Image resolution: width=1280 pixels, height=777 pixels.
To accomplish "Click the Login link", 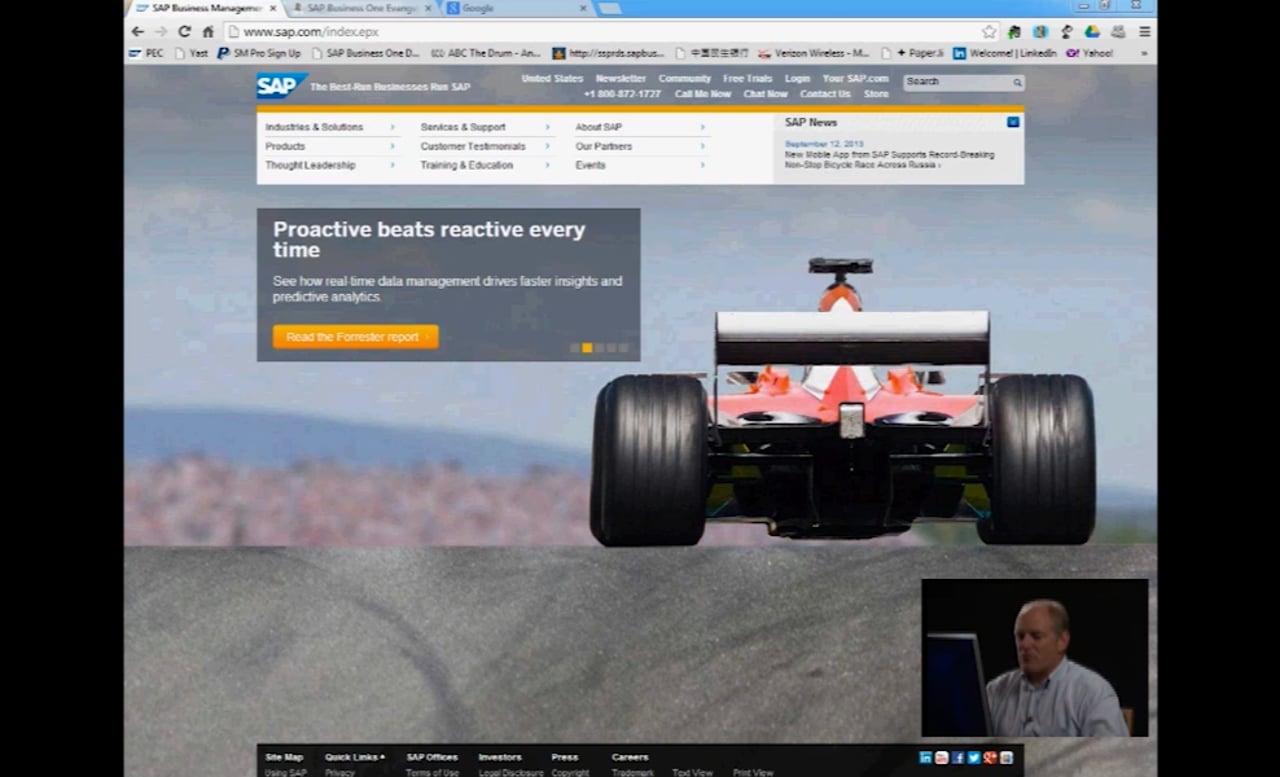I will [x=798, y=78].
